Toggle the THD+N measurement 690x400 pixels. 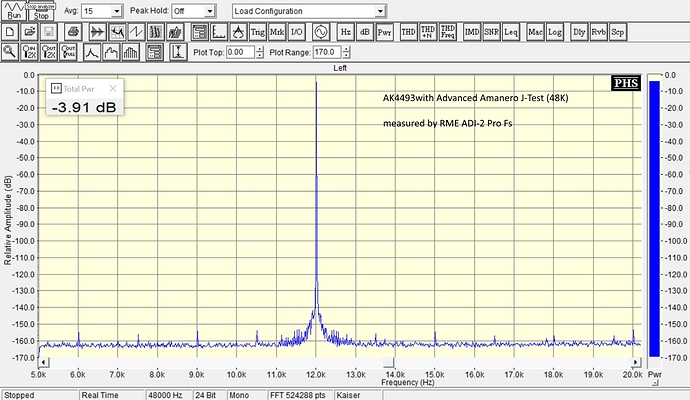pos(428,32)
